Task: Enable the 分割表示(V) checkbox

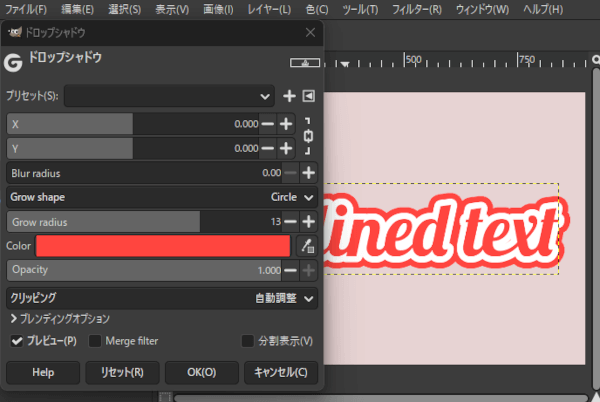Action: pos(247,341)
